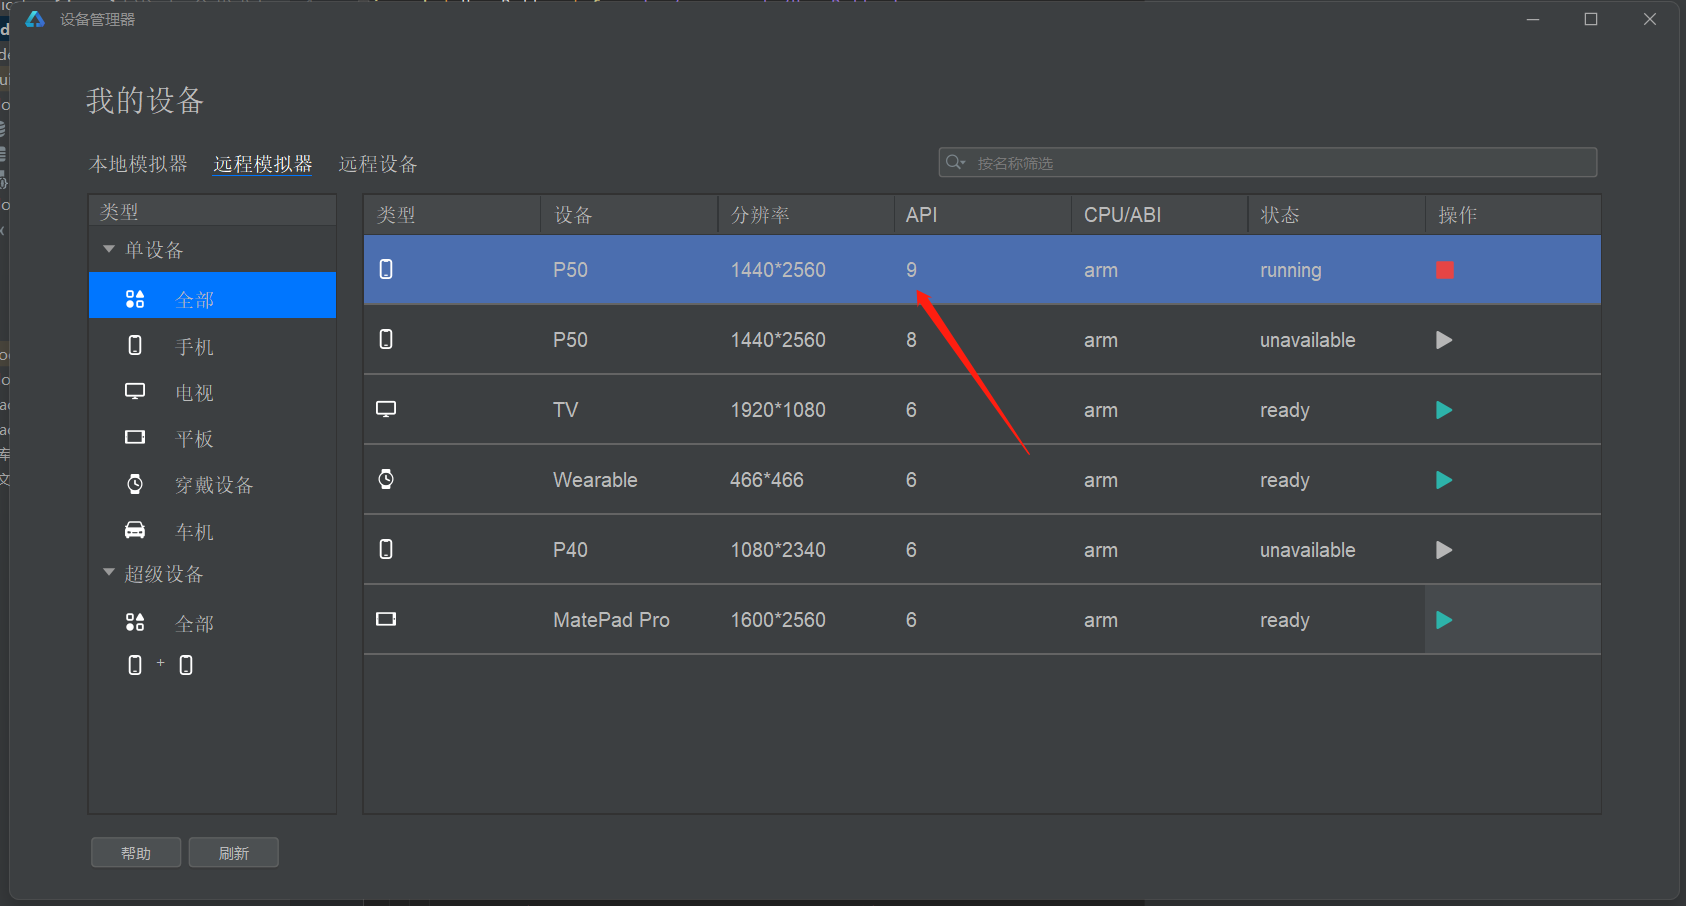This screenshot has width=1686, height=906.
Task: Click phone icon in P50 API 9 row
Action: pyautogui.click(x=386, y=269)
